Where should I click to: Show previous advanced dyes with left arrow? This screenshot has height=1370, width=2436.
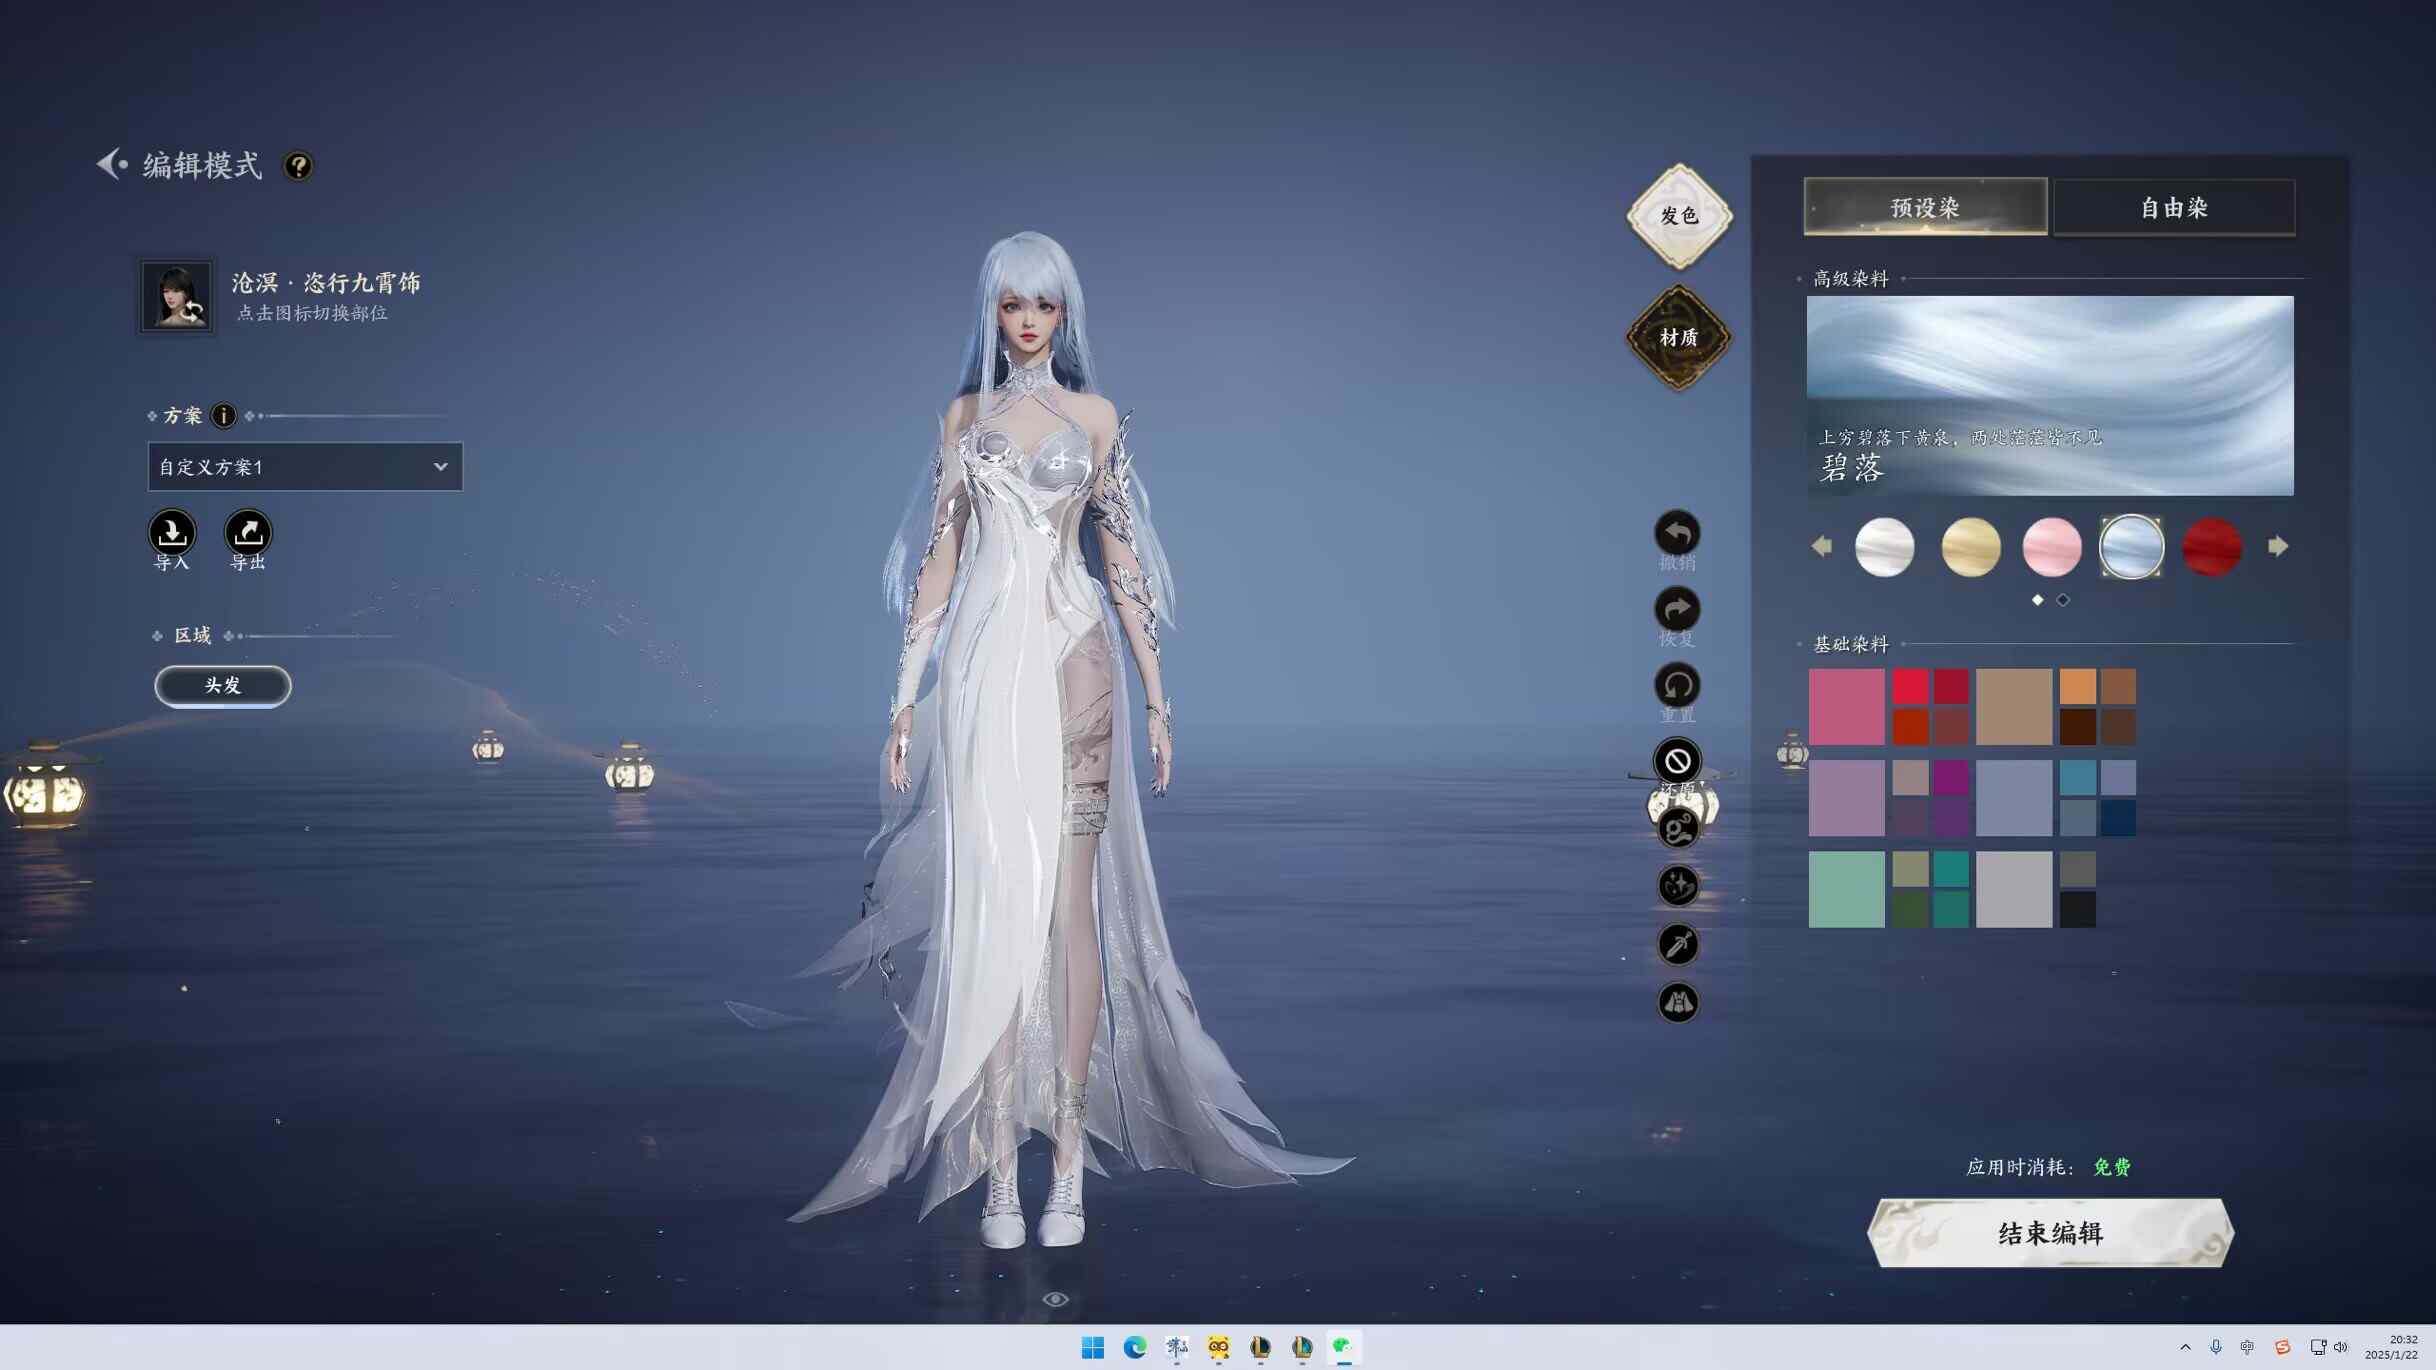1822,547
